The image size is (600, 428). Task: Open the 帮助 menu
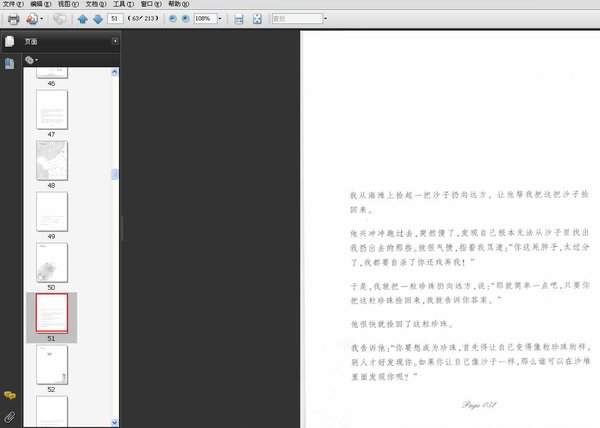coord(178,4)
